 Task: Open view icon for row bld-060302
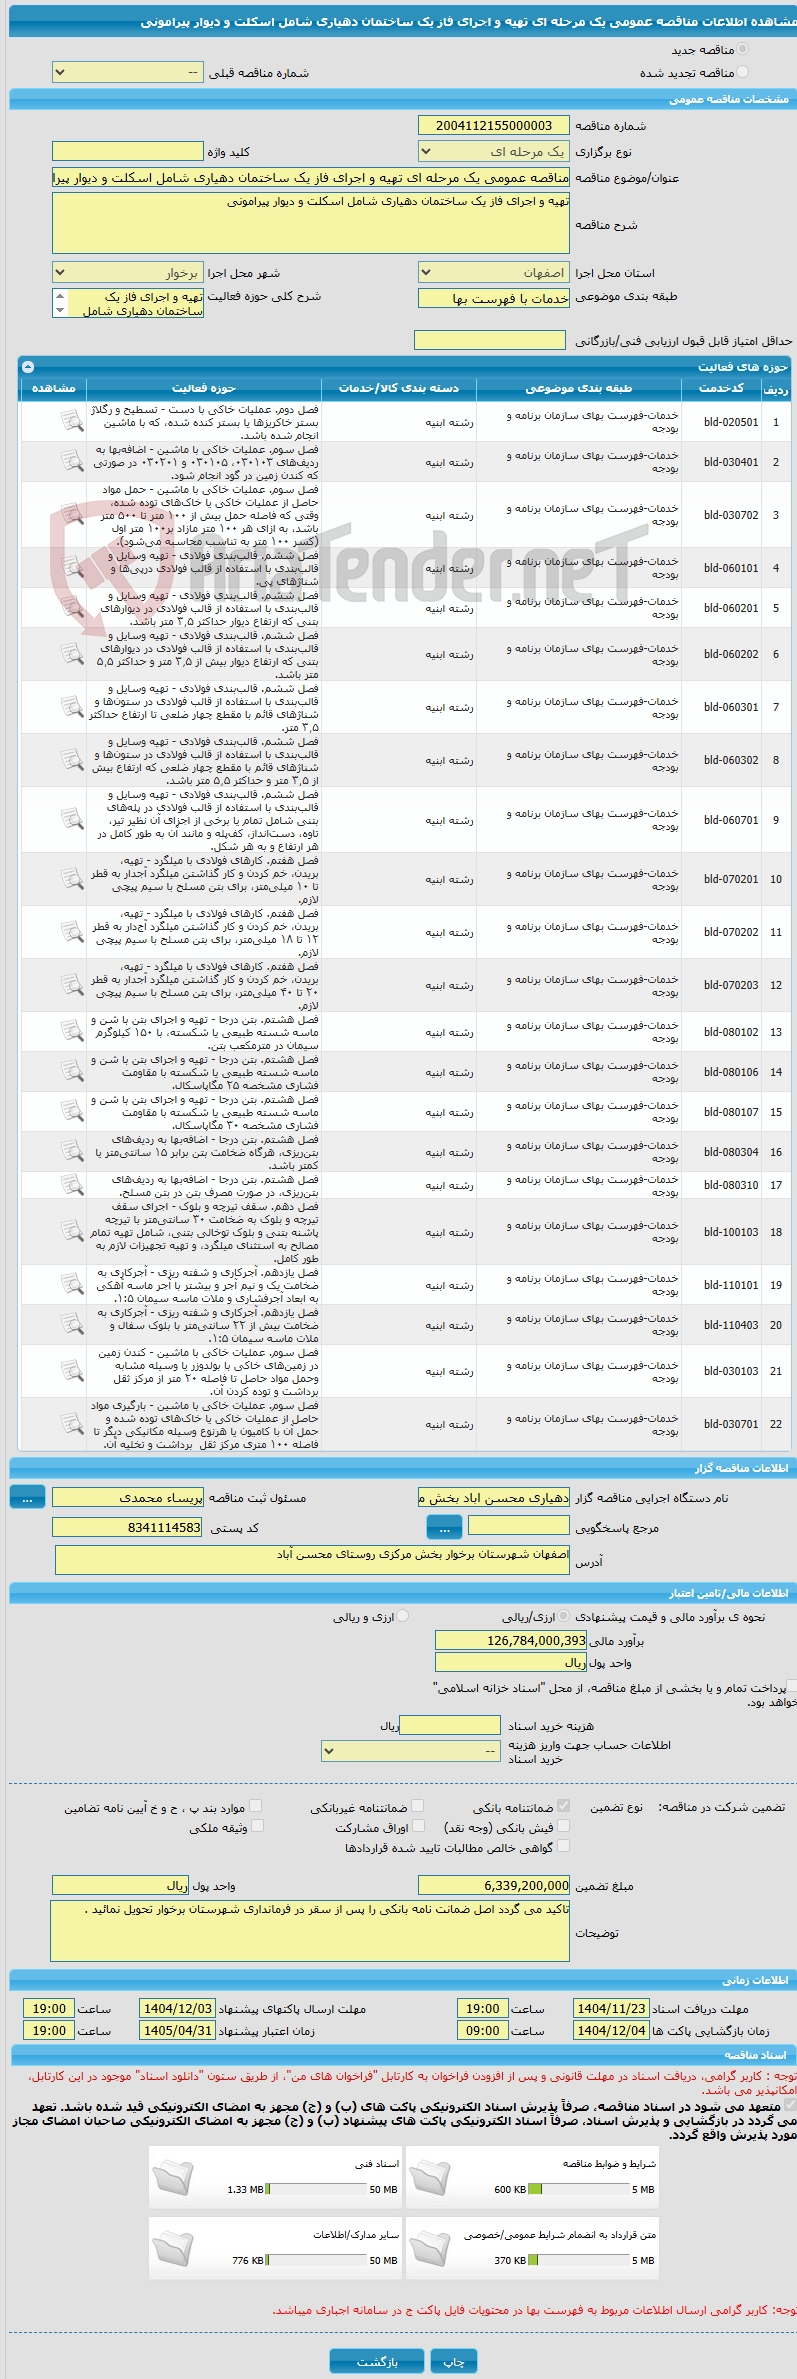[x=71, y=759]
